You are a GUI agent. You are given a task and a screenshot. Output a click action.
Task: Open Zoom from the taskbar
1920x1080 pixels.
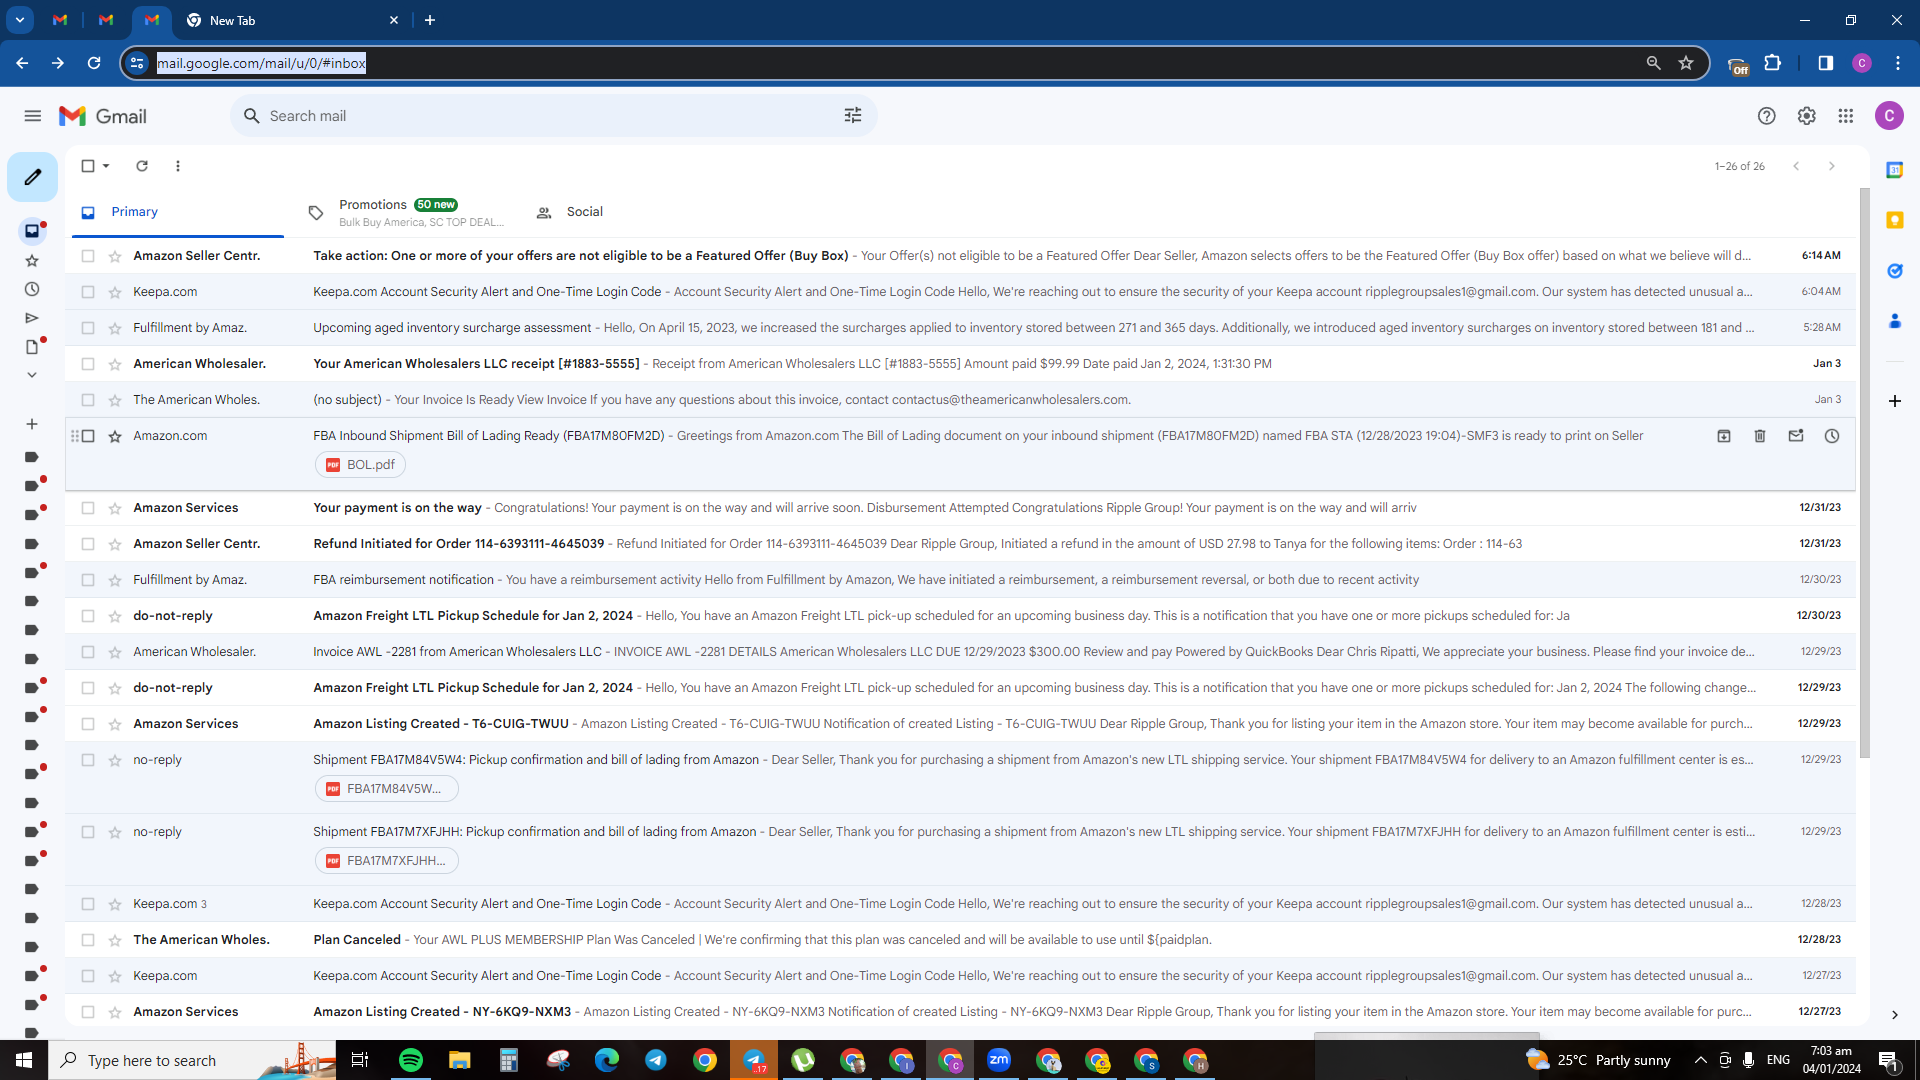999,1060
